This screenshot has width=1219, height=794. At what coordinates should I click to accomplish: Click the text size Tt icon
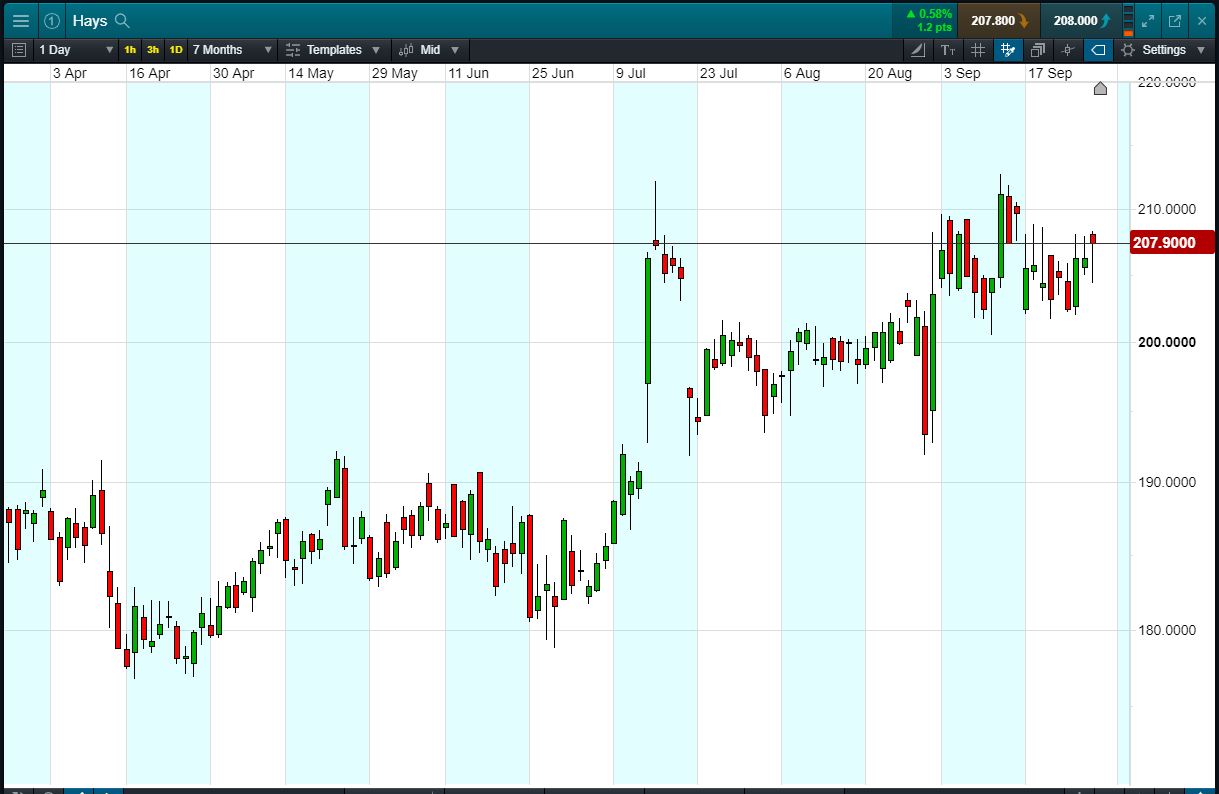(x=948, y=50)
